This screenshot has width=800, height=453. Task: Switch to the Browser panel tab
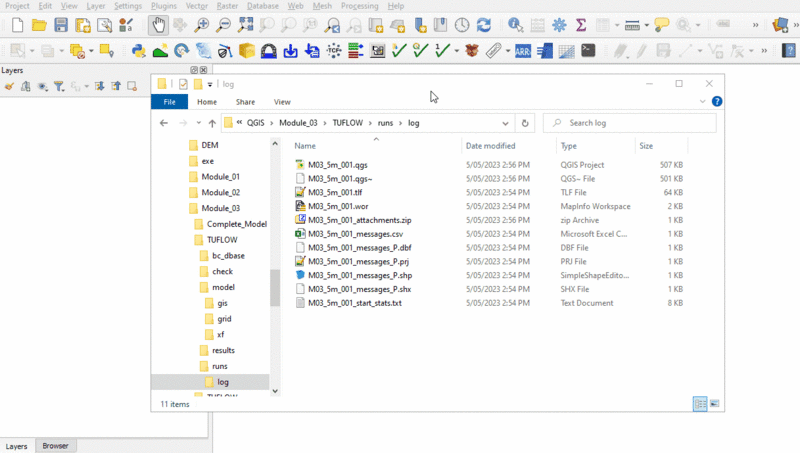point(55,446)
